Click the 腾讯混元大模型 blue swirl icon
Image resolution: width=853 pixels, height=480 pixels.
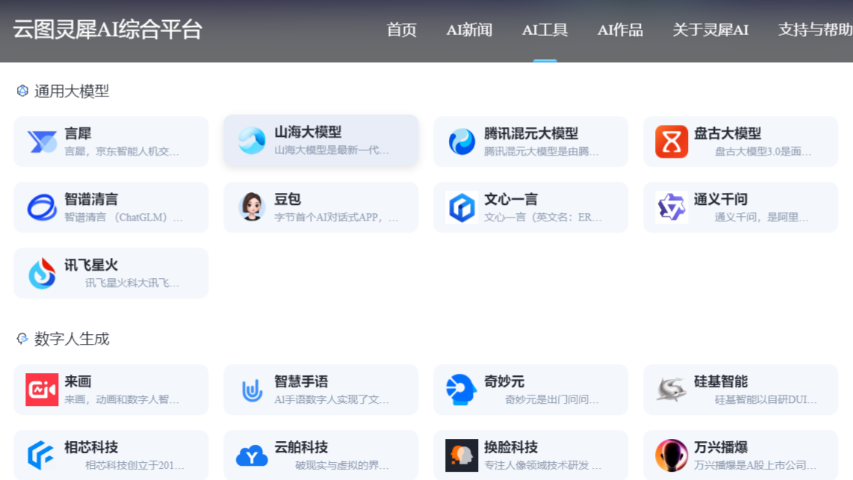tap(462, 141)
